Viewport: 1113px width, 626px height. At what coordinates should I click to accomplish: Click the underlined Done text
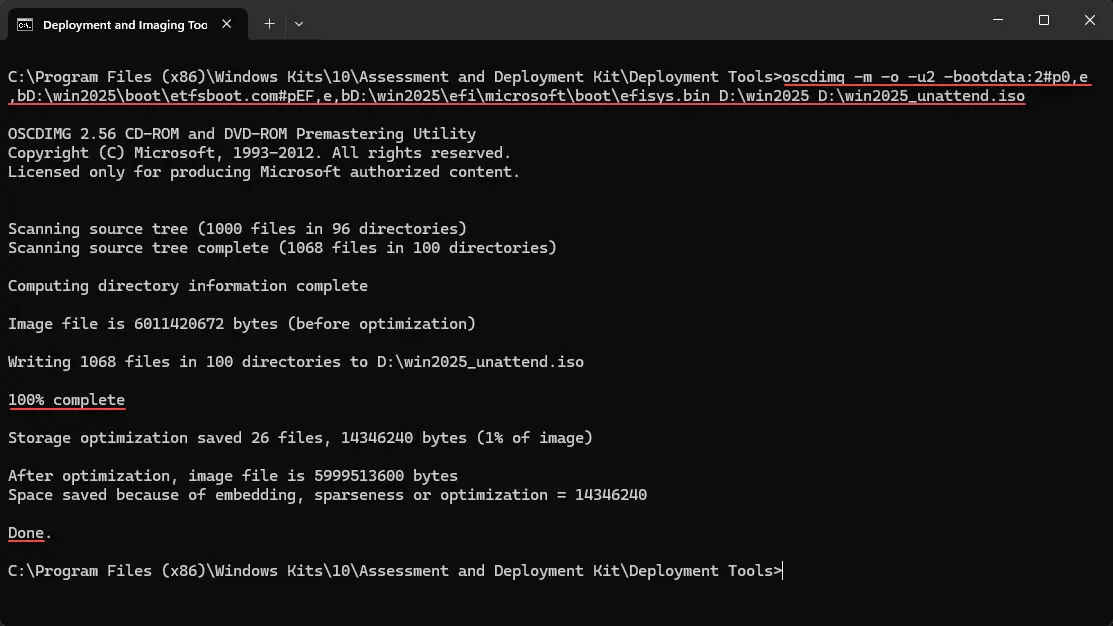(26, 533)
